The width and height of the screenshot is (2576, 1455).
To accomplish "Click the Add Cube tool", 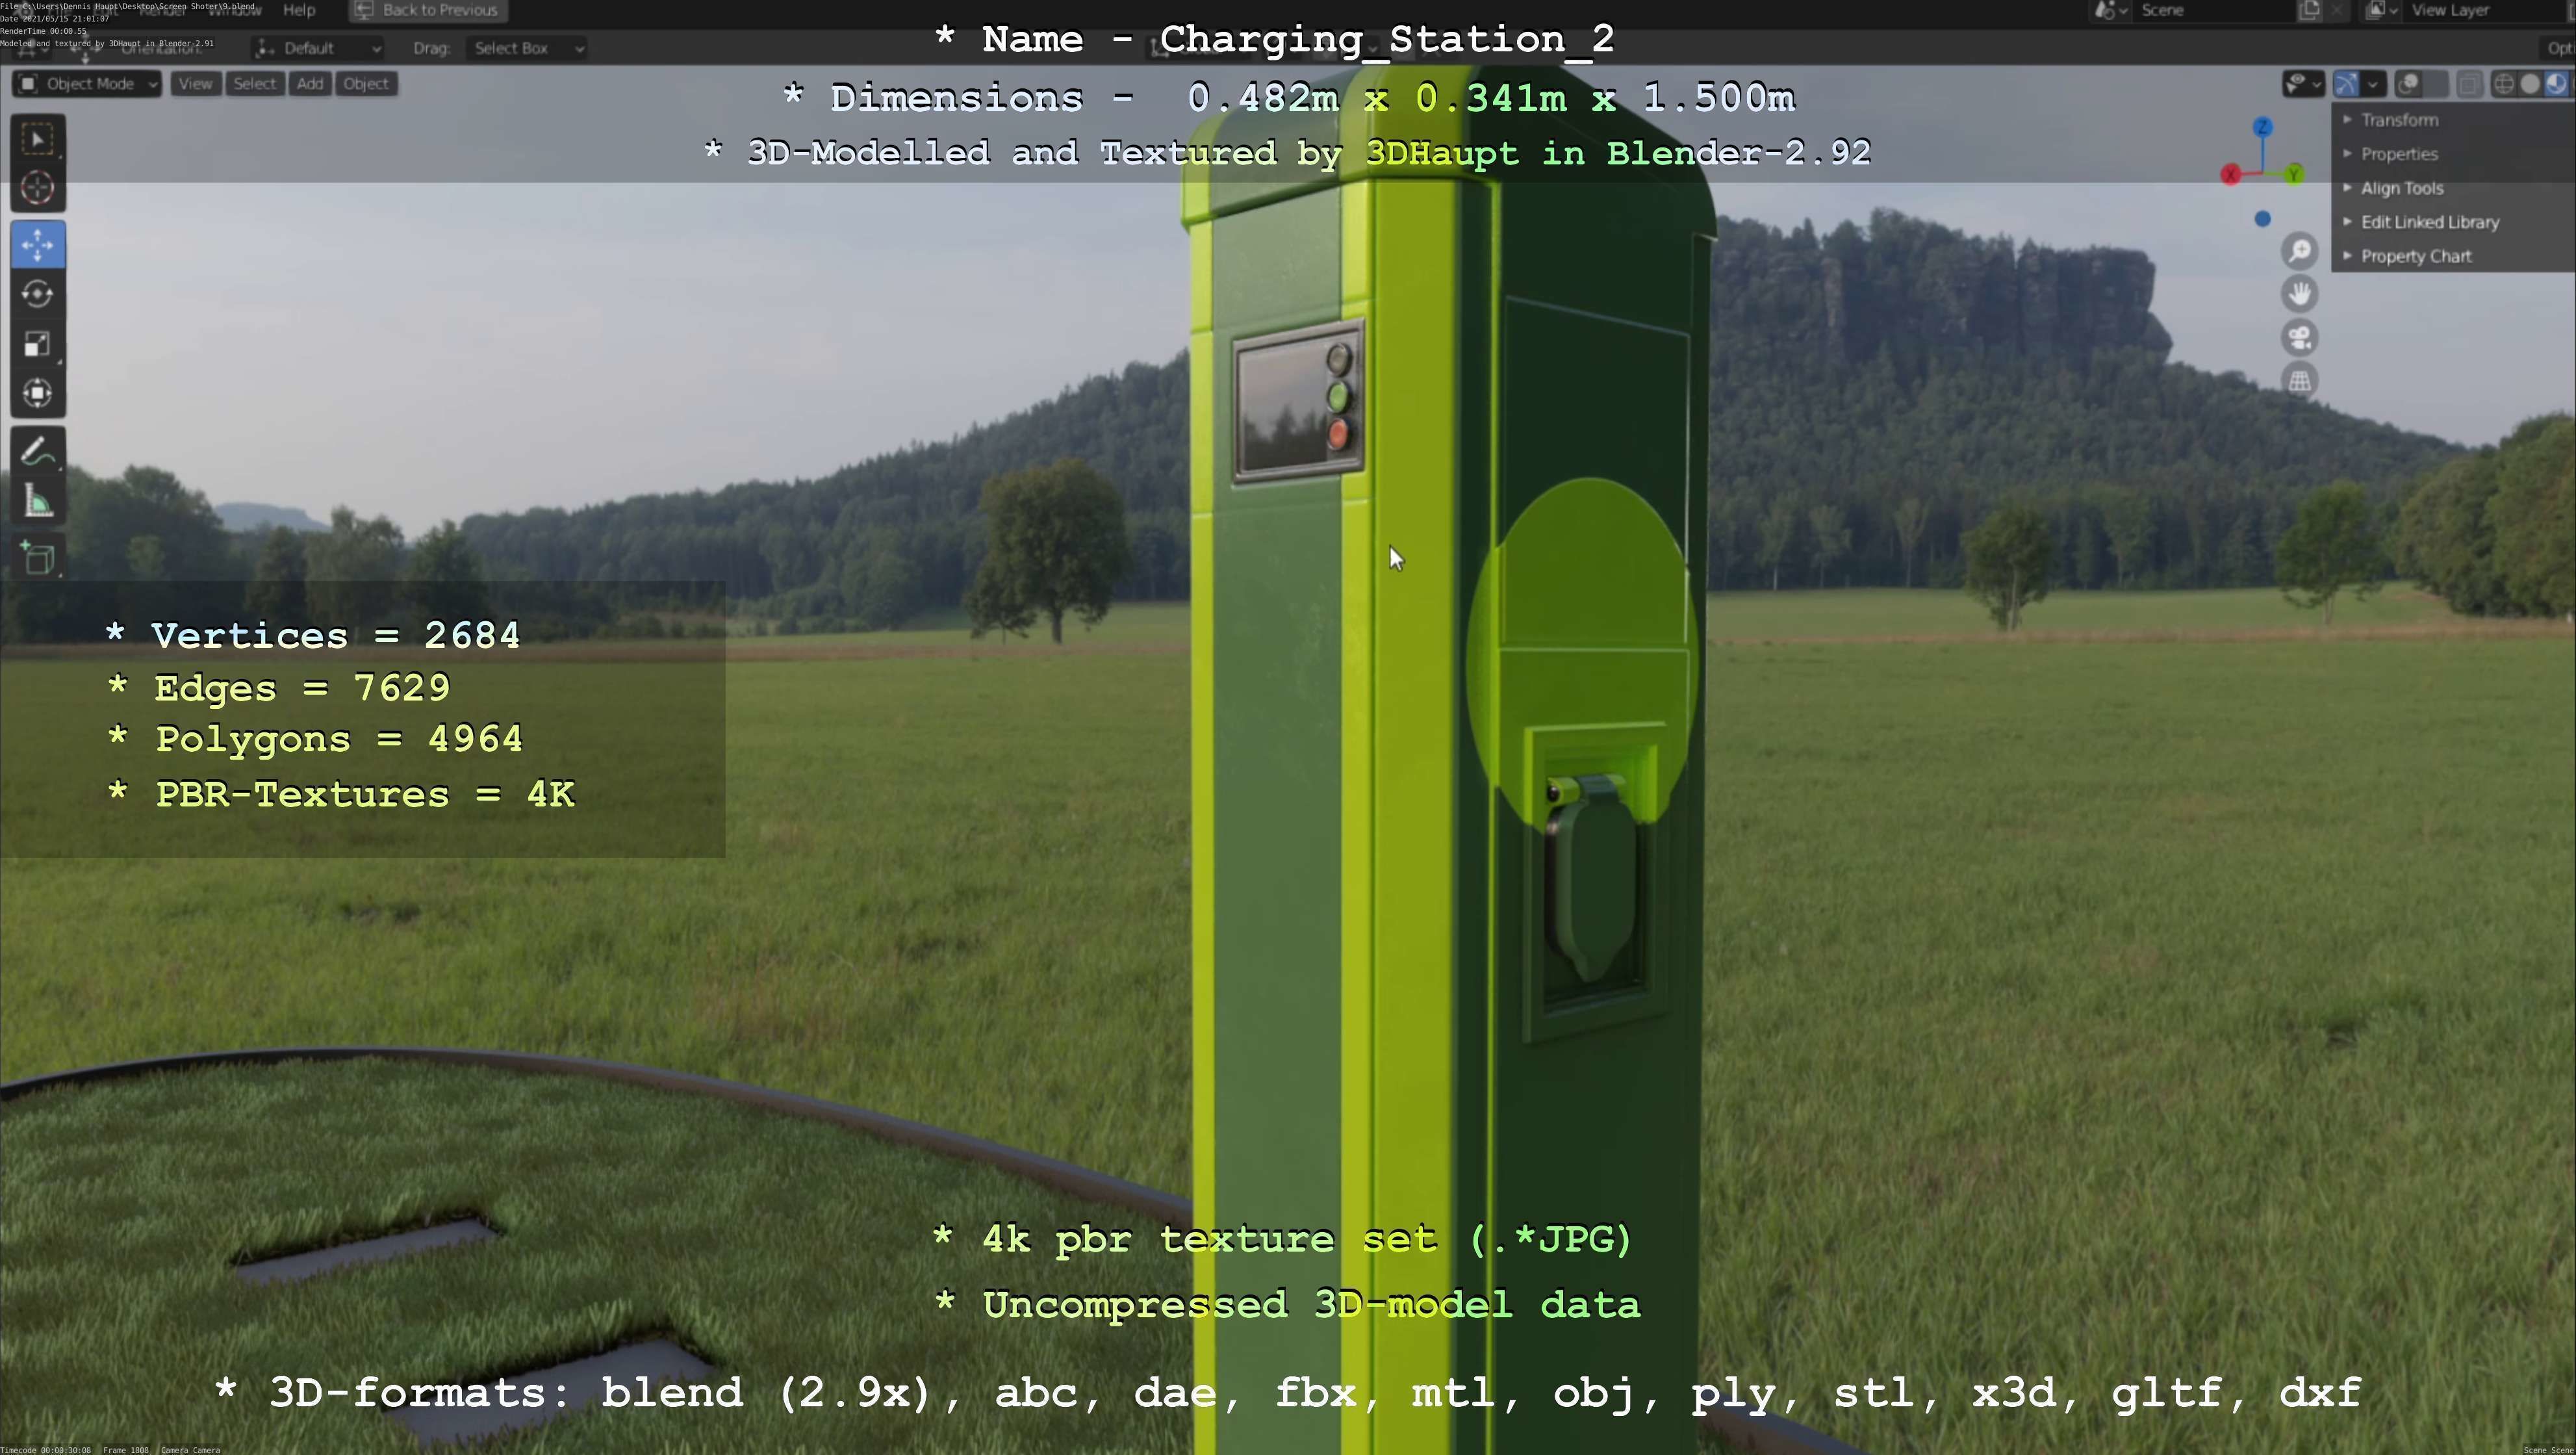I will pyautogui.click(x=38, y=557).
